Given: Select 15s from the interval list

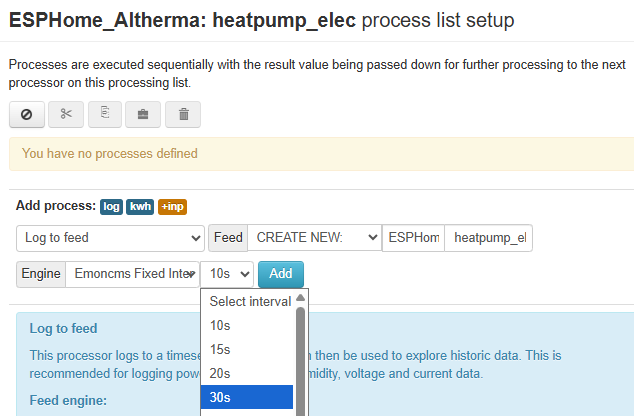Looking at the screenshot, I should pos(247,349).
